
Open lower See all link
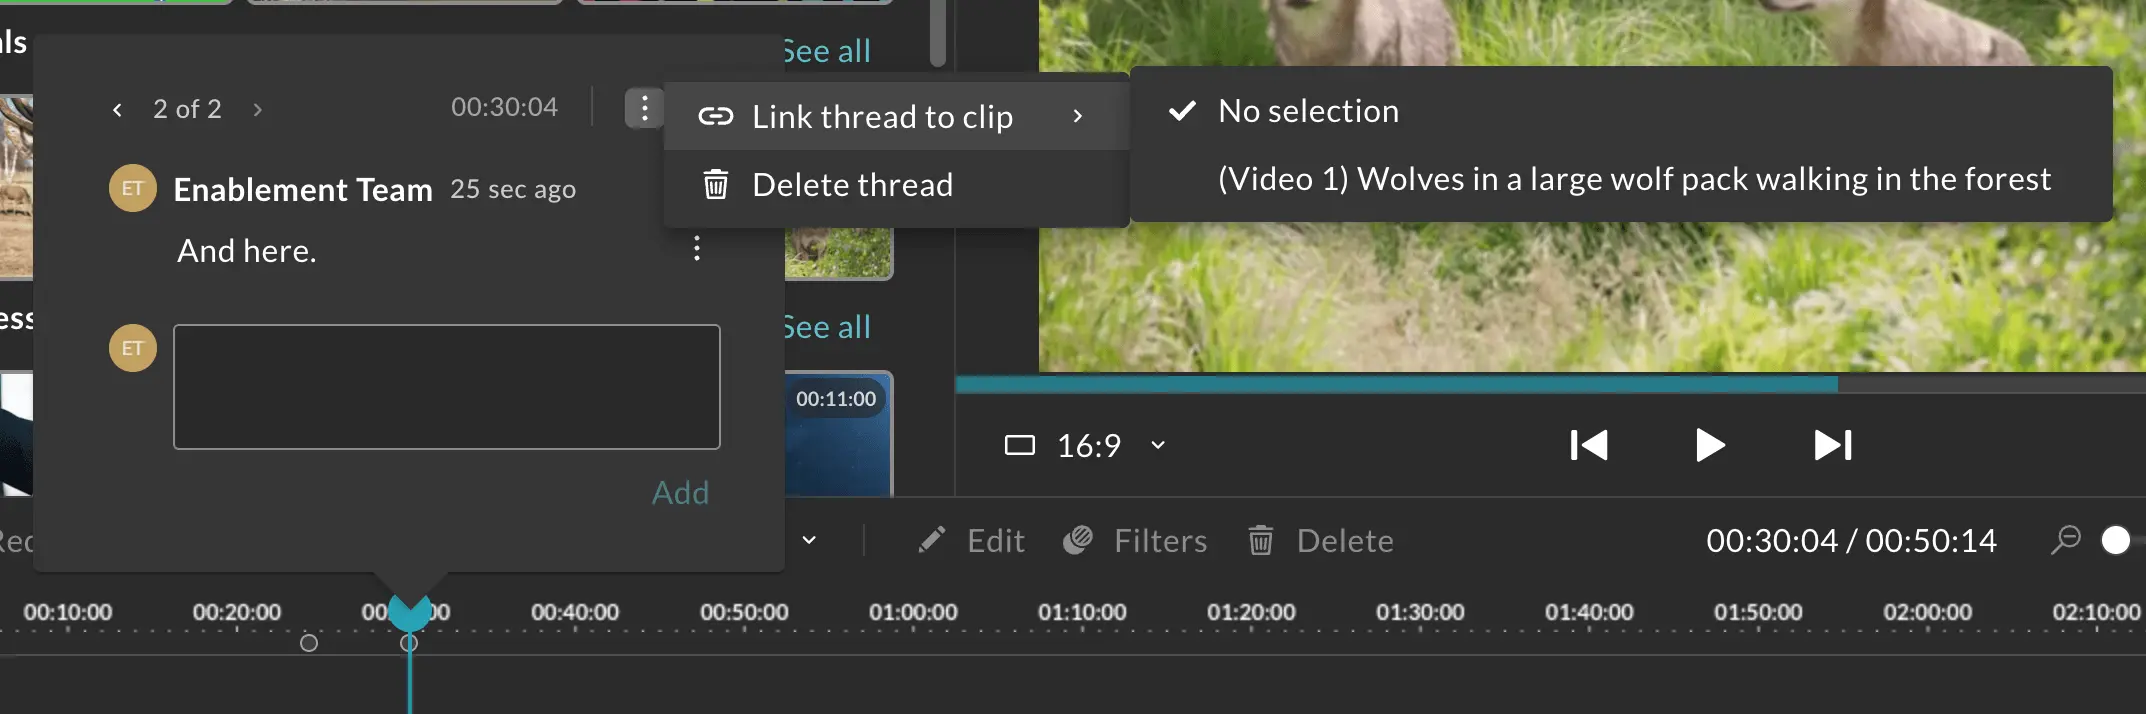point(826,327)
